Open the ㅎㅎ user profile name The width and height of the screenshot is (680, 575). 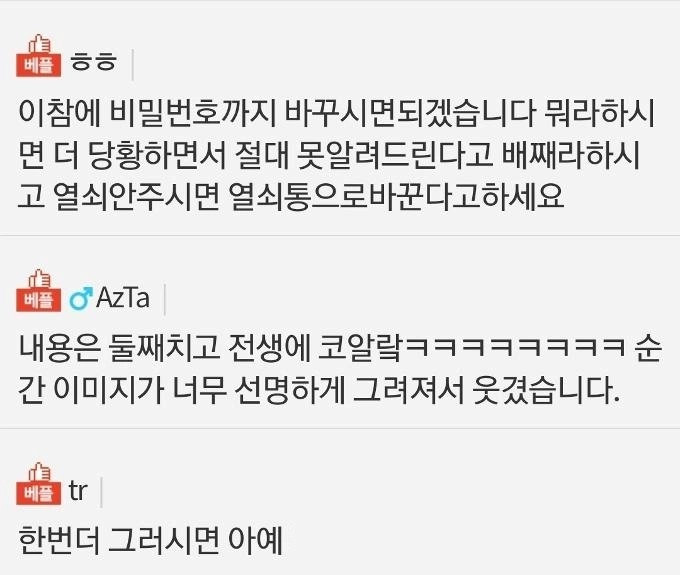94,62
